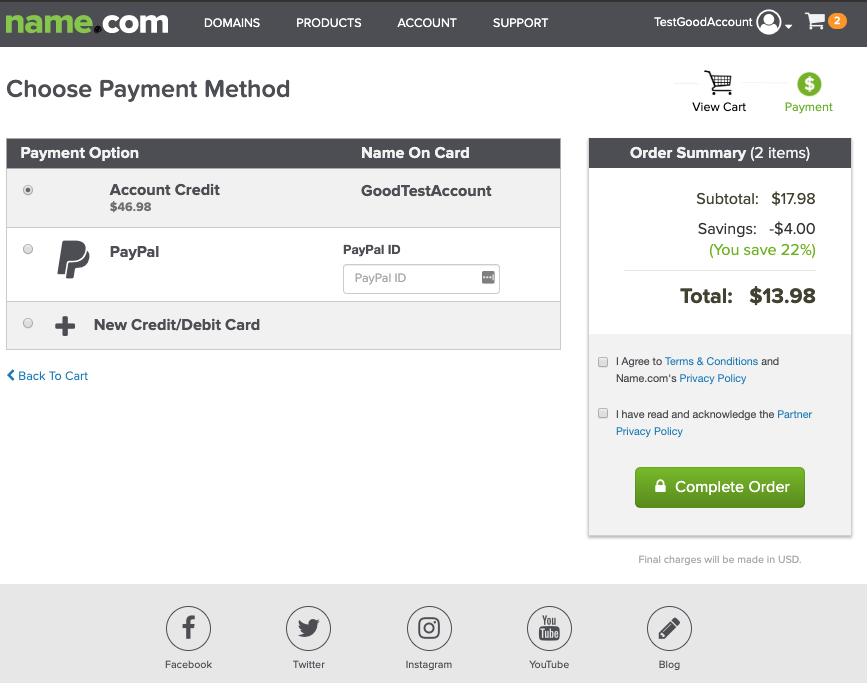This screenshot has height=683, width=867.
Task: Open Name.com's Privacy Policy link
Action: click(x=712, y=378)
